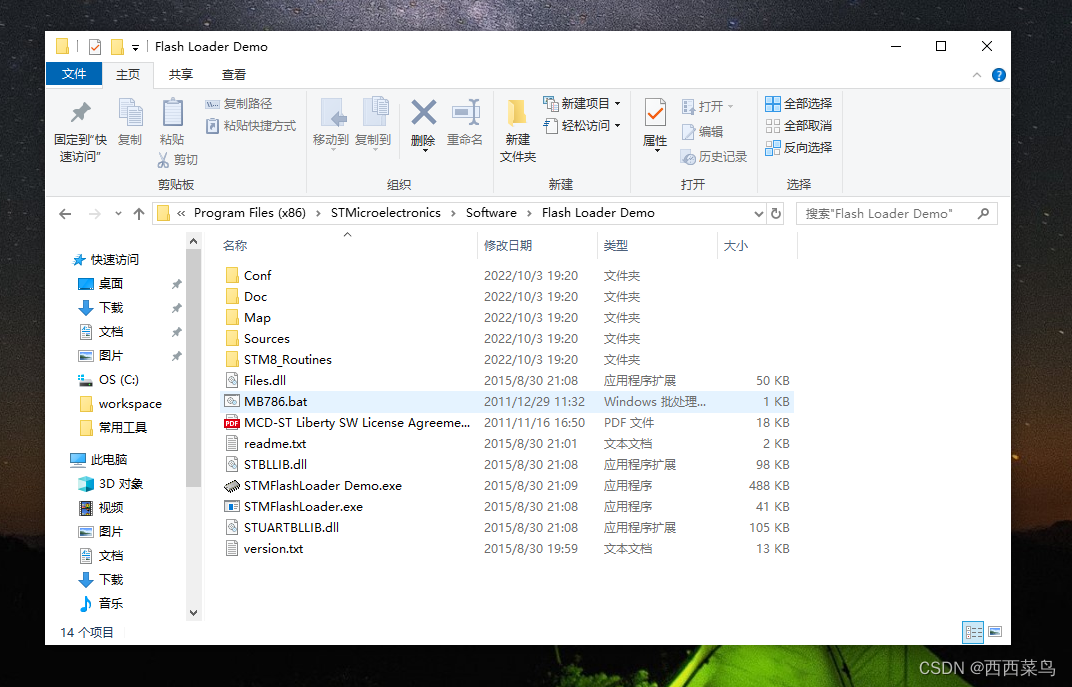This screenshot has width=1072, height=687.
Task: Click the Cut scissors button
Action: (x=177, y=159)
